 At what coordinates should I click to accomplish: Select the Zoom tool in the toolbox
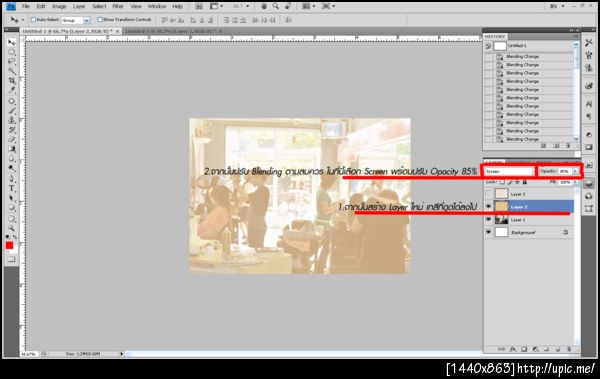(11, 228)
